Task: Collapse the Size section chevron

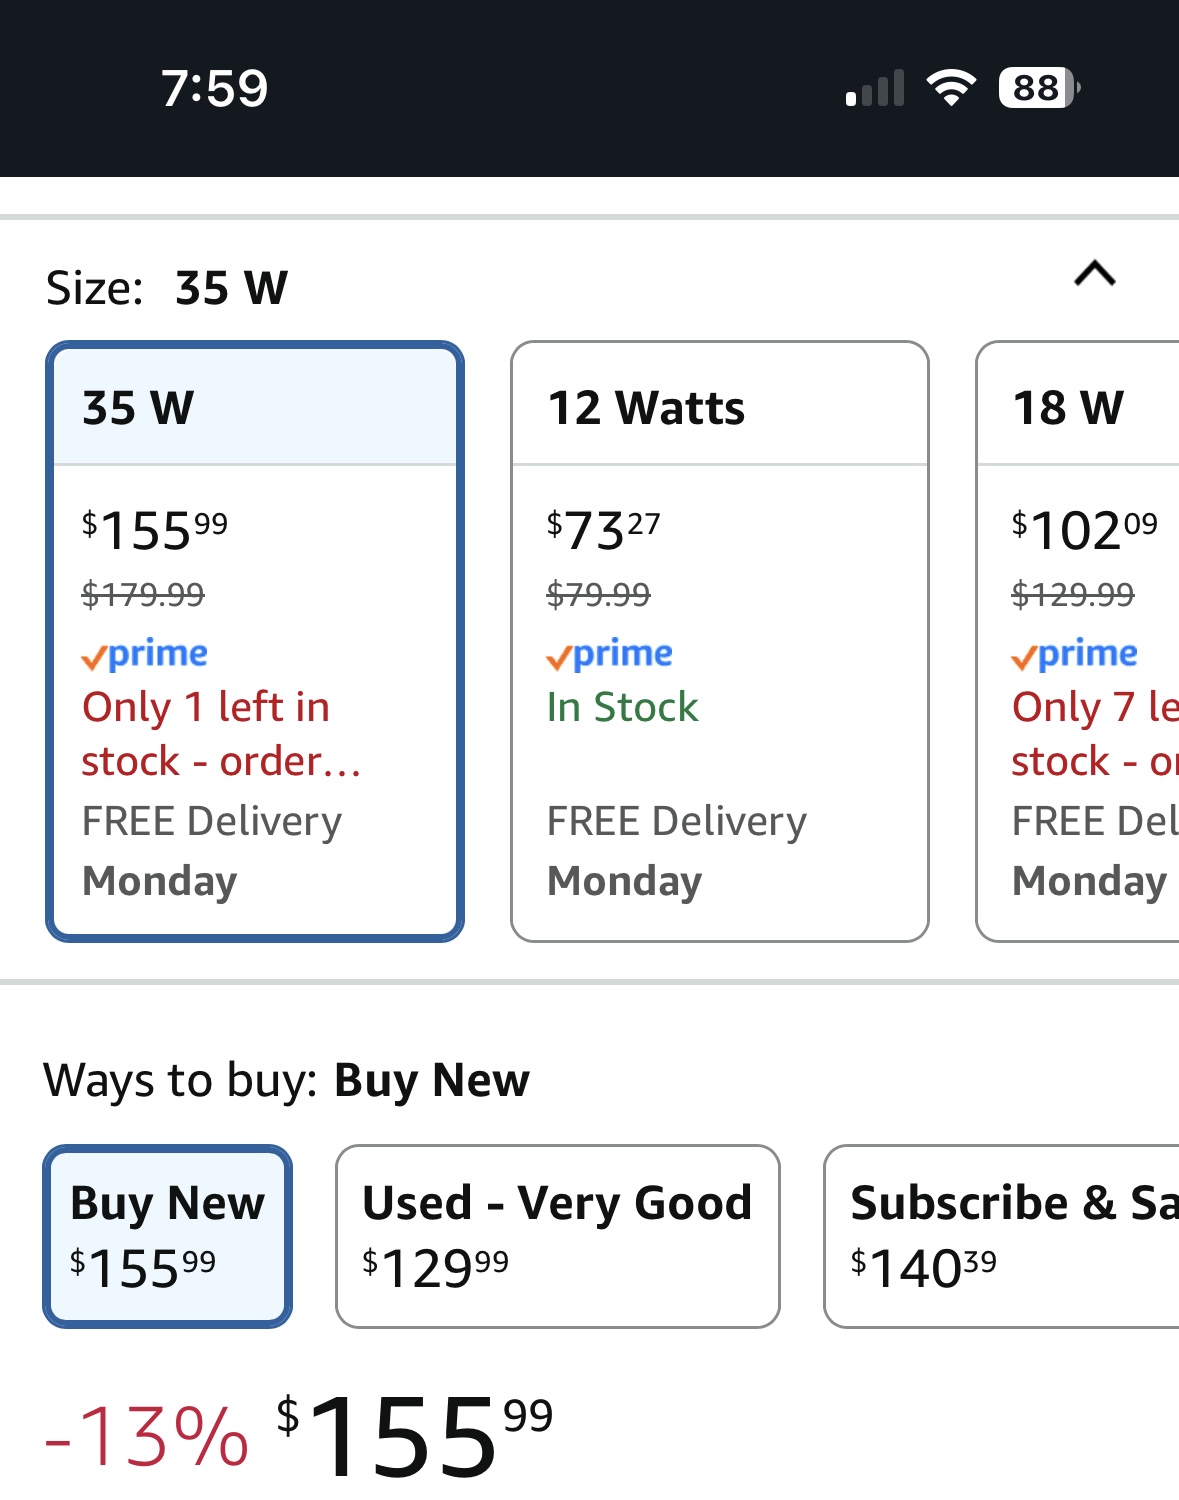Action: [x=1095, y=273]
